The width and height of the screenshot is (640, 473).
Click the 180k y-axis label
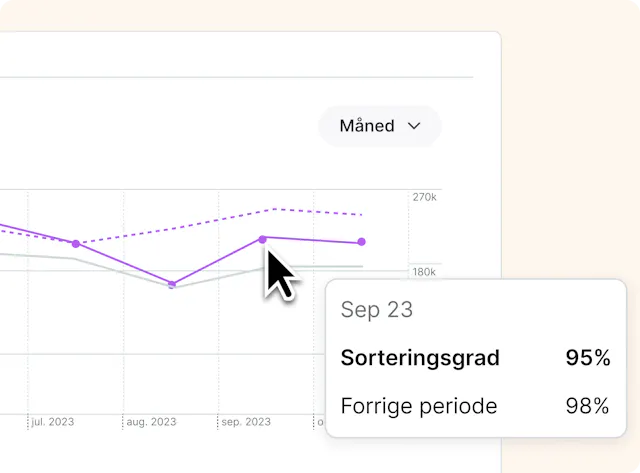click(424, 272)
